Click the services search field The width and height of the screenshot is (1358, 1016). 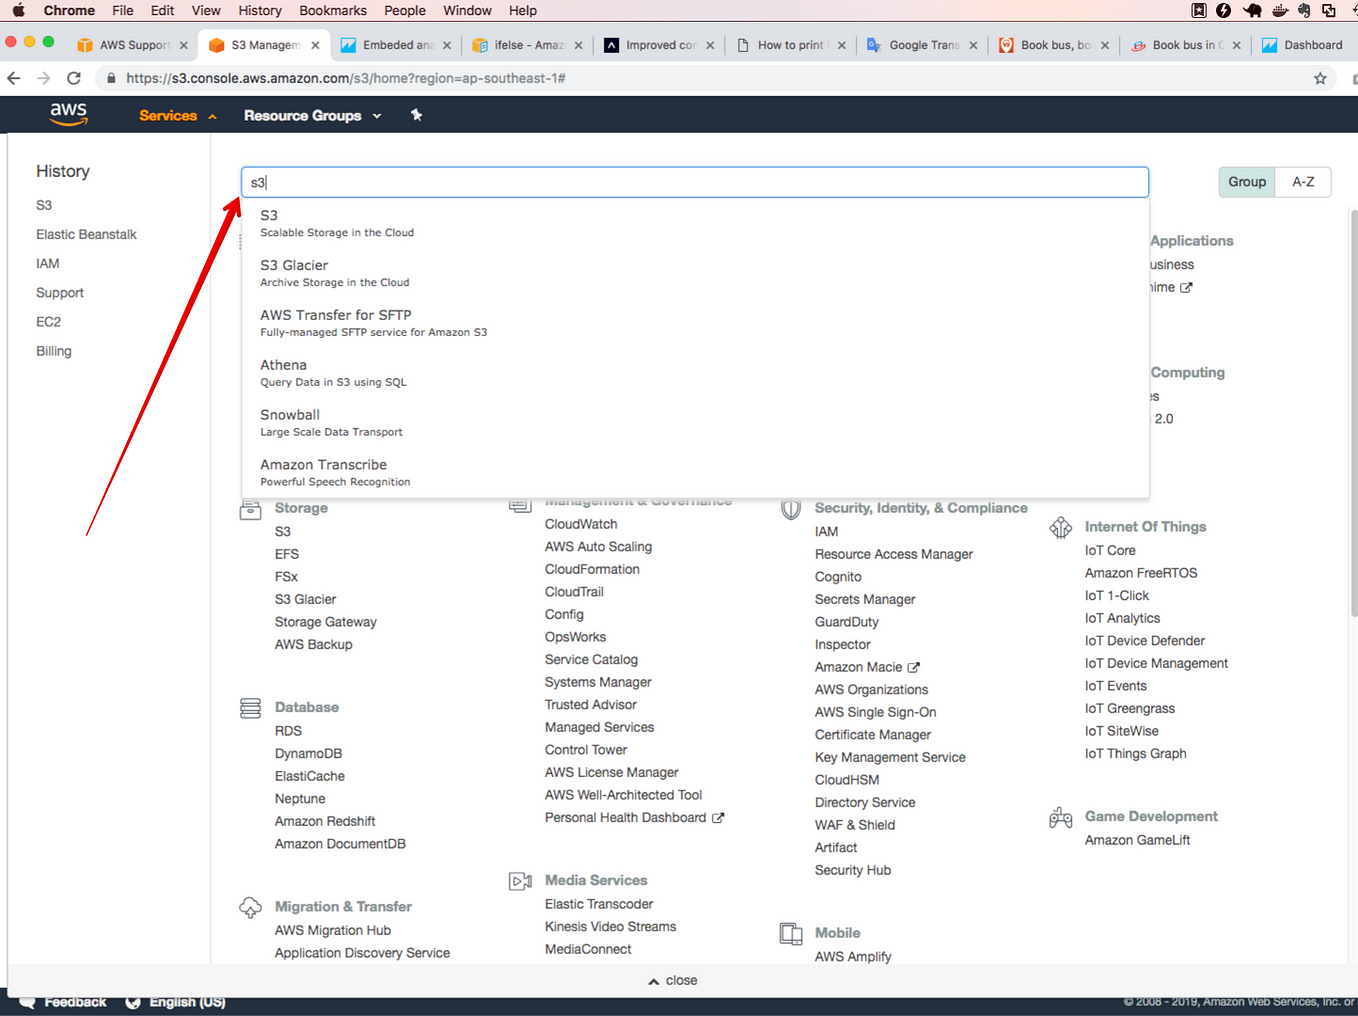pyautogui.click(x=695, y=182)
